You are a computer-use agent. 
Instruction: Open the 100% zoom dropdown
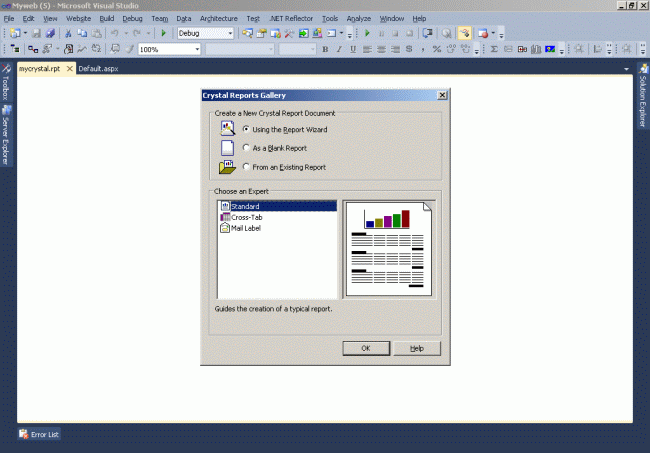pos(197,49)
